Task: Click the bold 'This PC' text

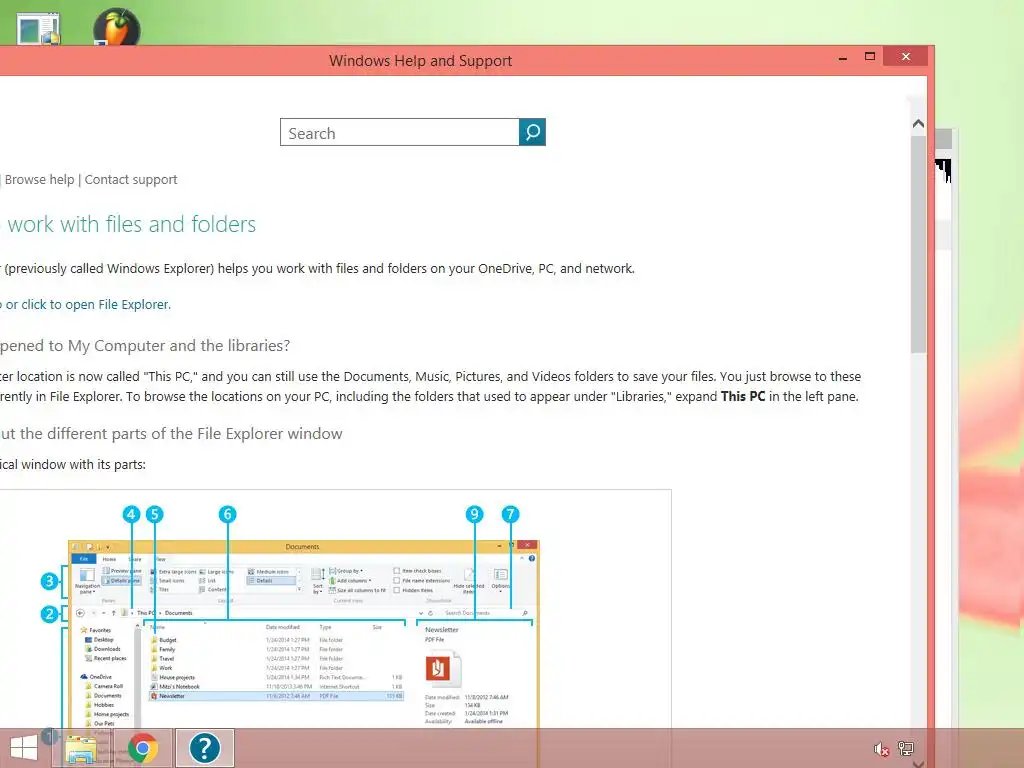Action: click(x=743, y=396)
